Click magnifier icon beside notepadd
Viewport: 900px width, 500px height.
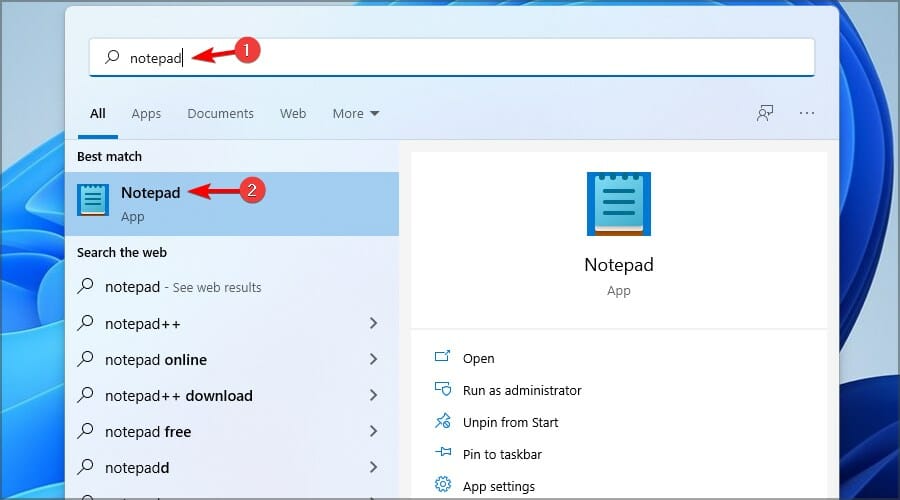pyautogui.click(x=85, y=467)
